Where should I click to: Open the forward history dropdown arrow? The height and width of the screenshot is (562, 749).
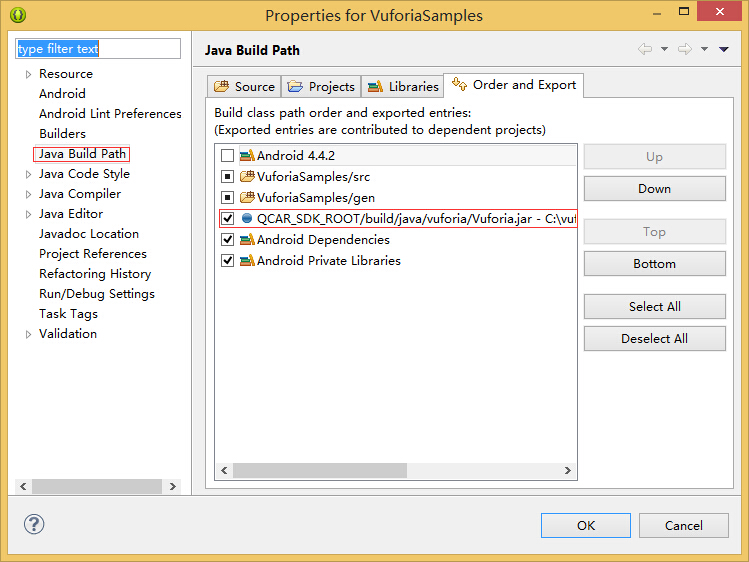[x=705, y=49]
